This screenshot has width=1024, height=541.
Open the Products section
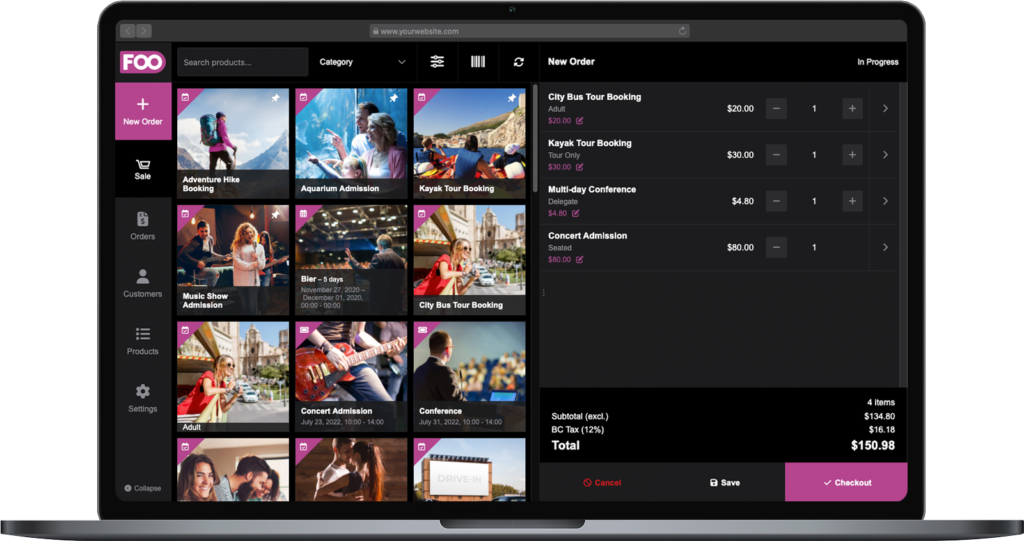(143, 341)
